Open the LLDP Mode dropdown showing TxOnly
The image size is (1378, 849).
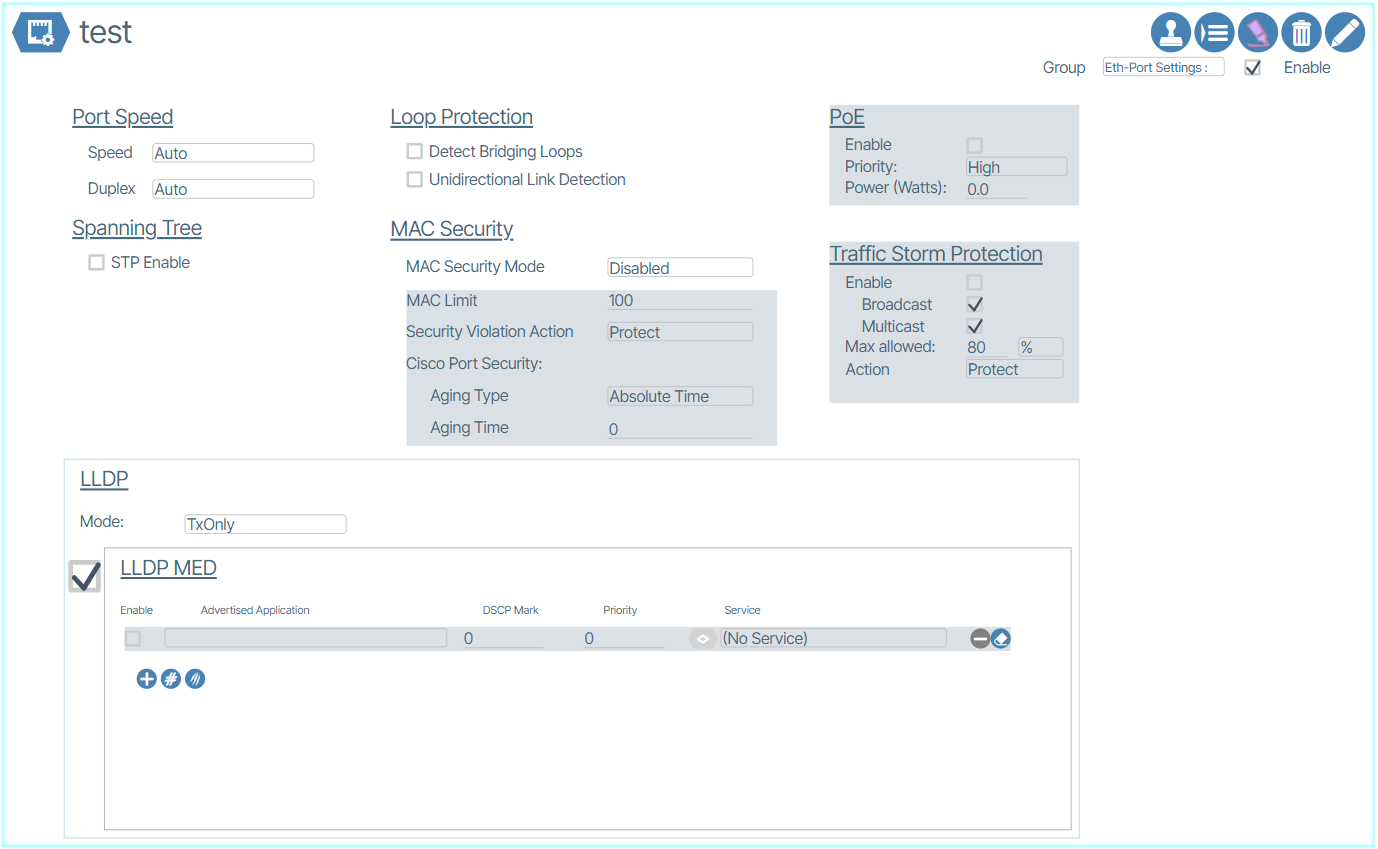tap(265, 524)
